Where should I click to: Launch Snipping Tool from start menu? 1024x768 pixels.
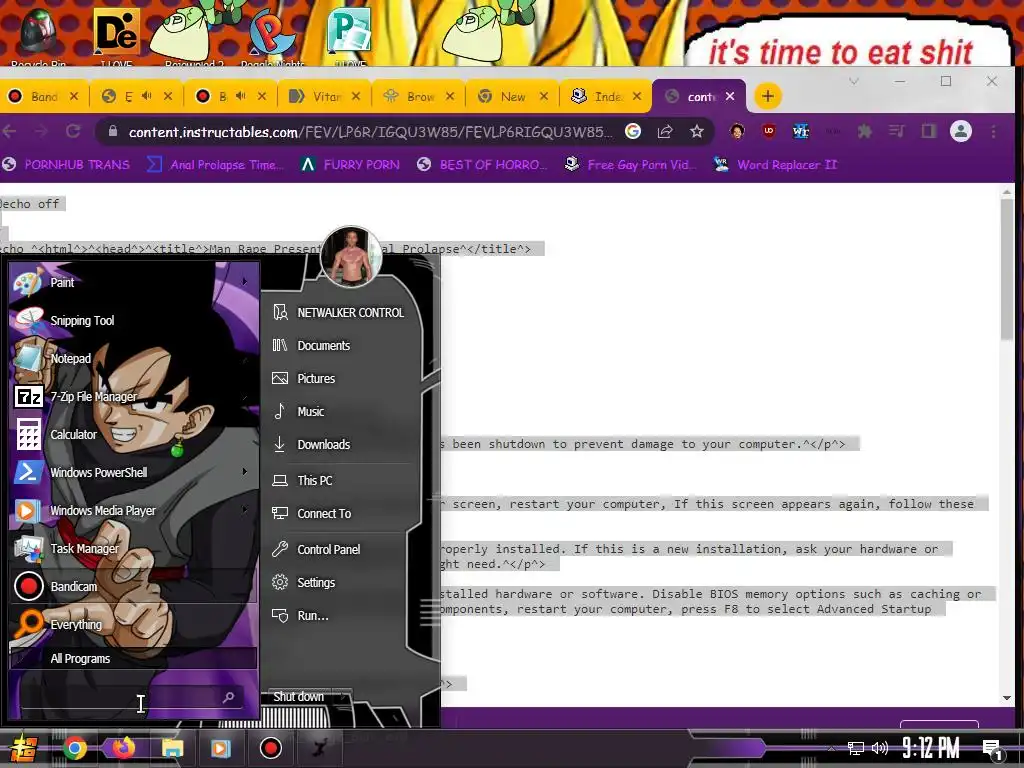coord(133,320)
